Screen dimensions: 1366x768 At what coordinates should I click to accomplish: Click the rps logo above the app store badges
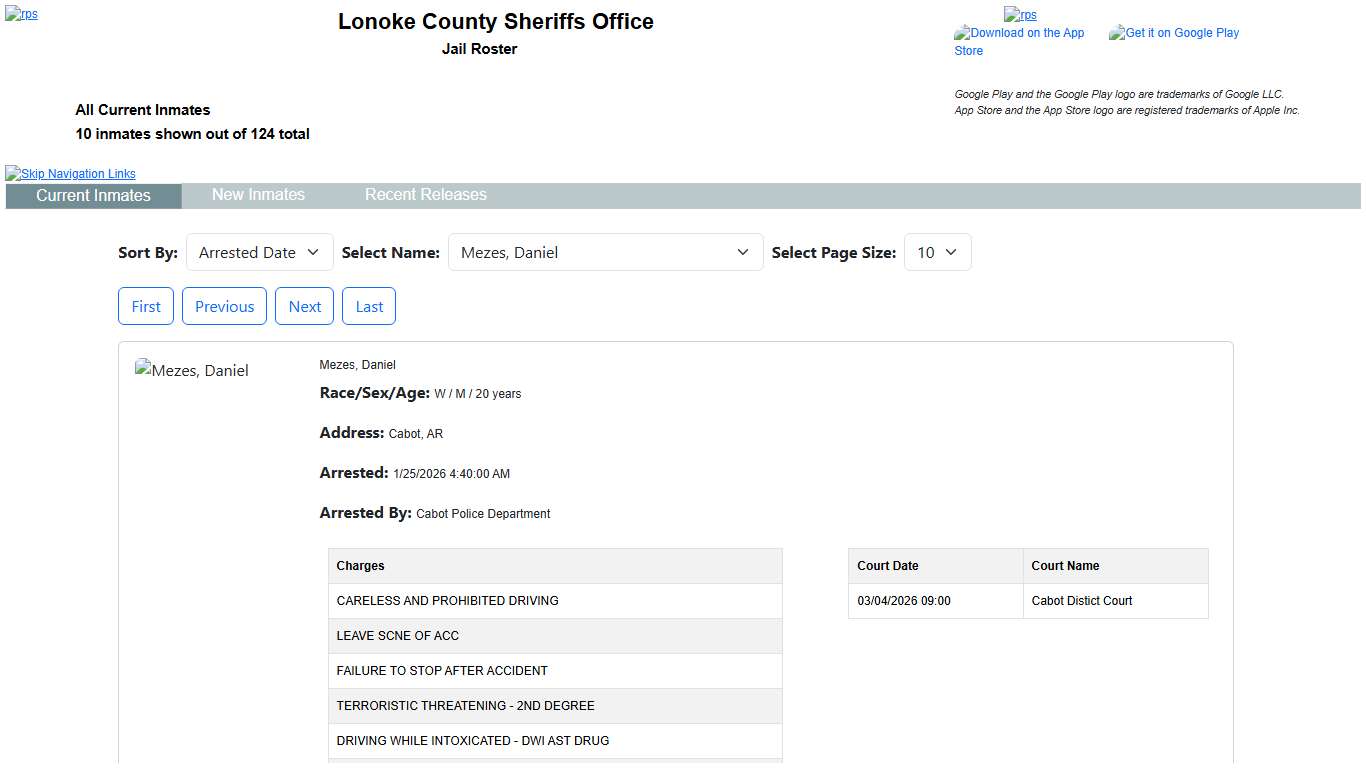(x=1020, y=15)
